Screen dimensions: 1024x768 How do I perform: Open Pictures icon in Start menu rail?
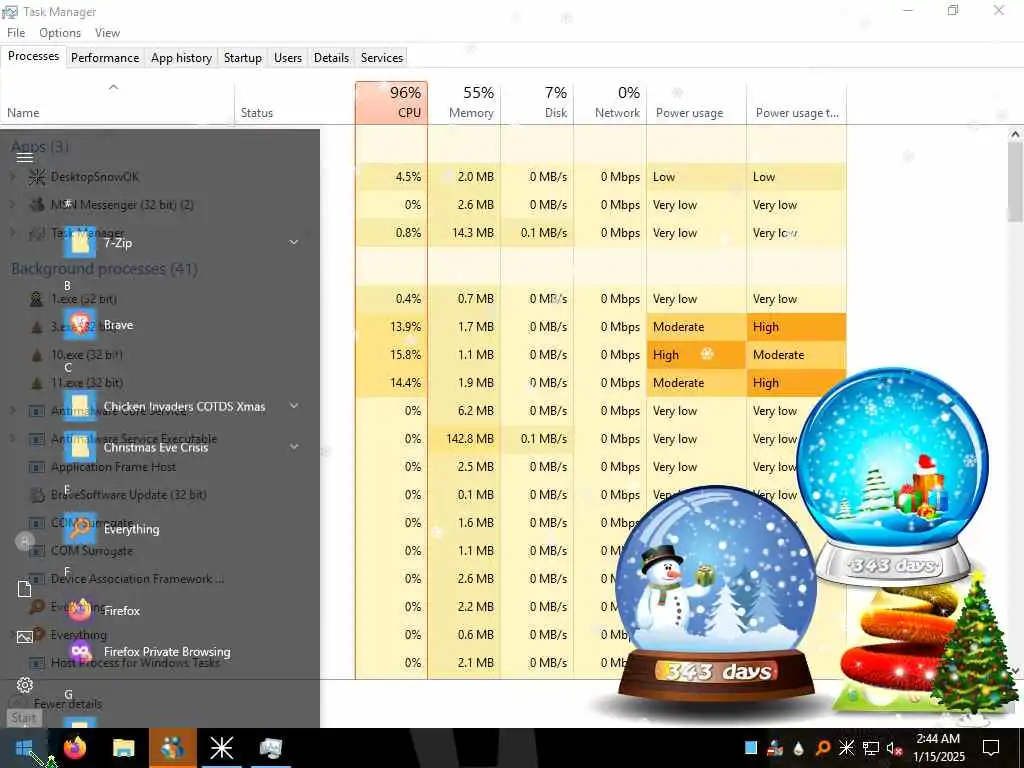[24, 637]
